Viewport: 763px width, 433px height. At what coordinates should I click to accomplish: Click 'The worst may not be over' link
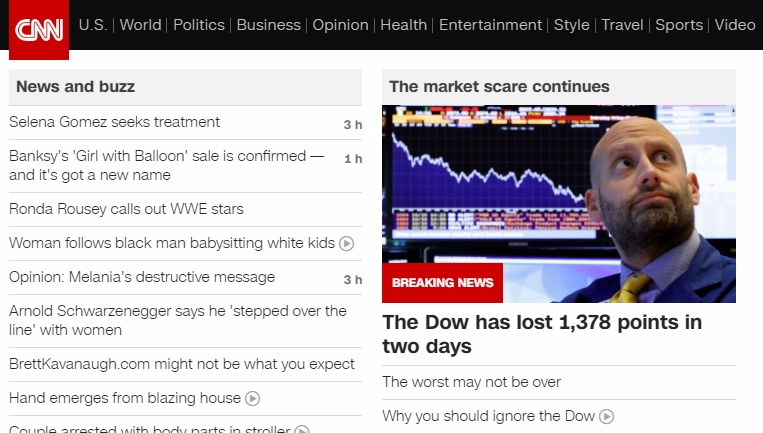[471, 382]
